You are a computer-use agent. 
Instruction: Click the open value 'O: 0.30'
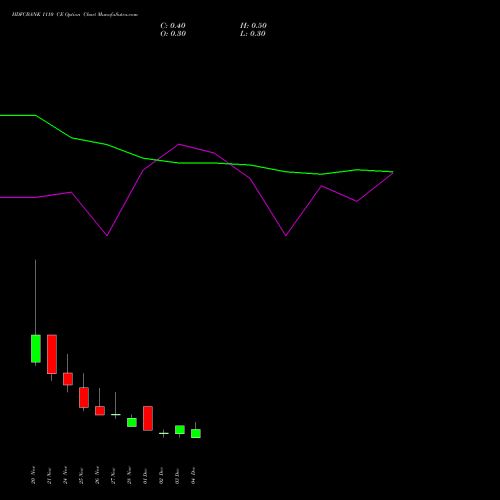tap(173, 34)
